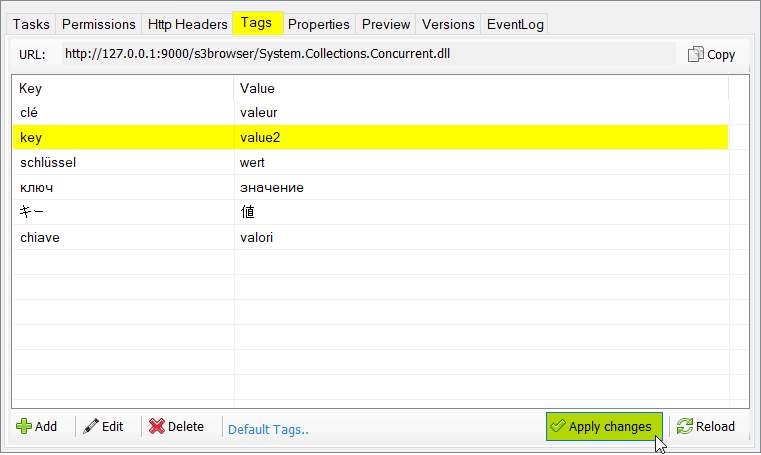The width and height of the screenshot is (761, 455).
Task: Click the green plus Add icon
Action: pyautogui.click(x=24, y=426)
